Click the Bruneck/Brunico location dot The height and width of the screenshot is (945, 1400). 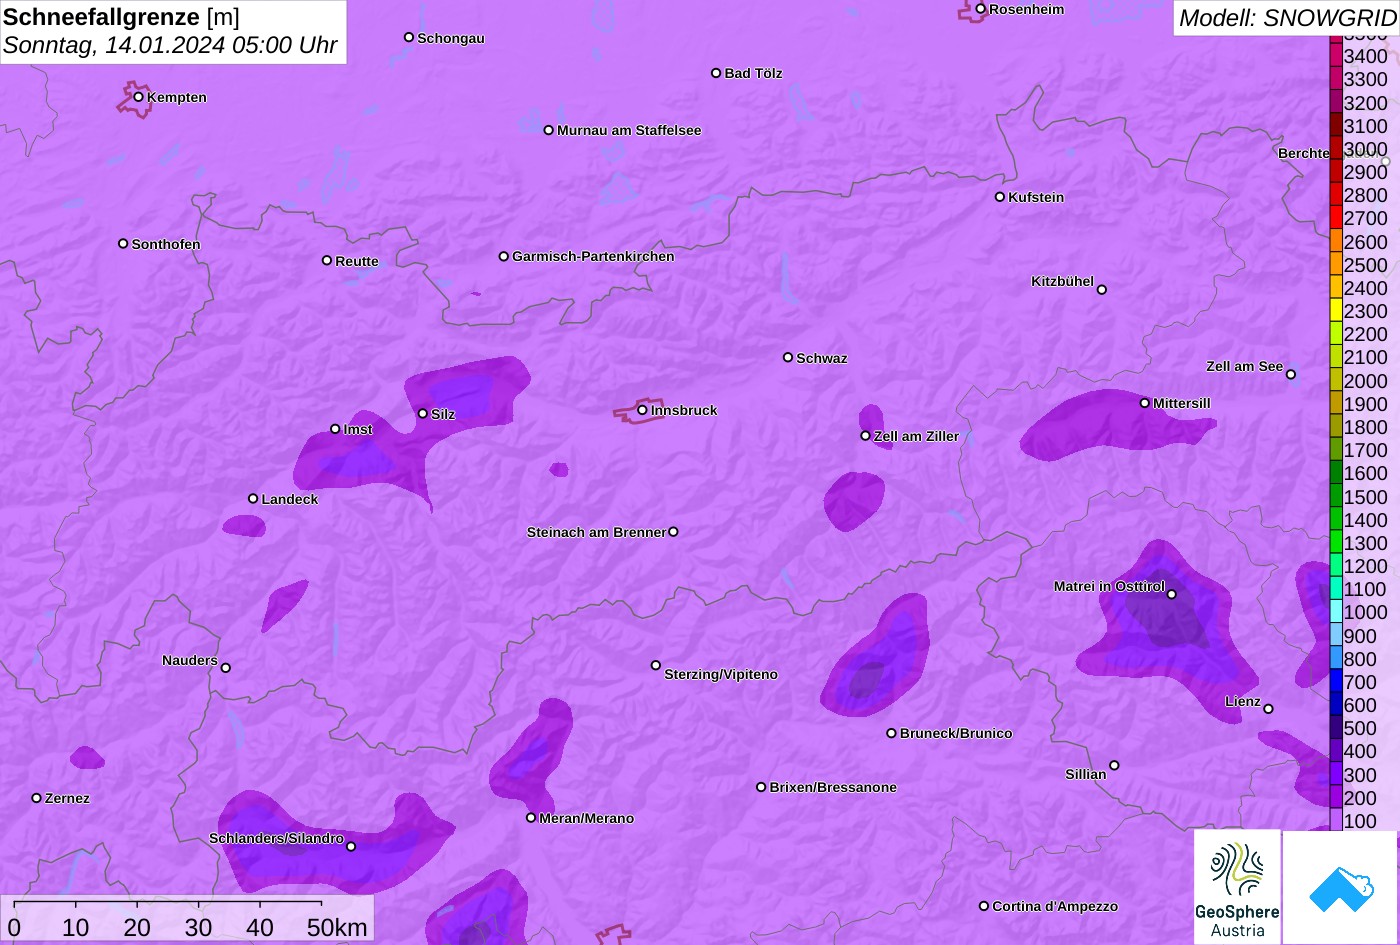pyautogui.click(x=892, y=733)
